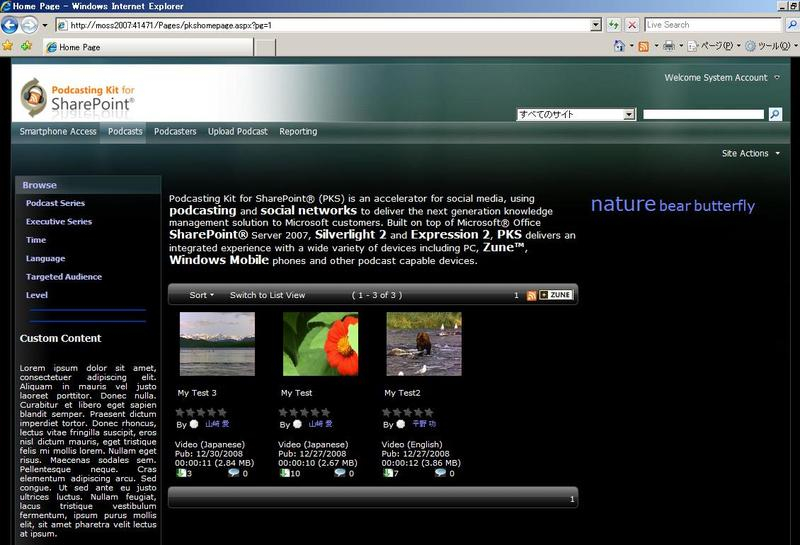Image resolution: width=800 pixels, height=545 pixels.
Task: Open the Upload Podcast nav tab
Action: point(238,132)
